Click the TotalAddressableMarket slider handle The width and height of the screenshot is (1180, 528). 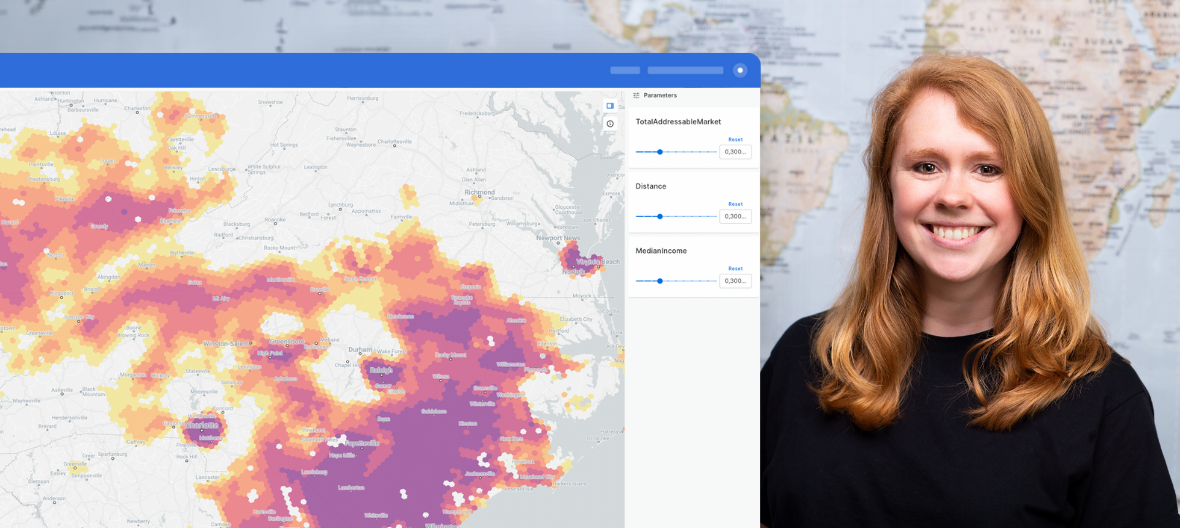(660, 152)
